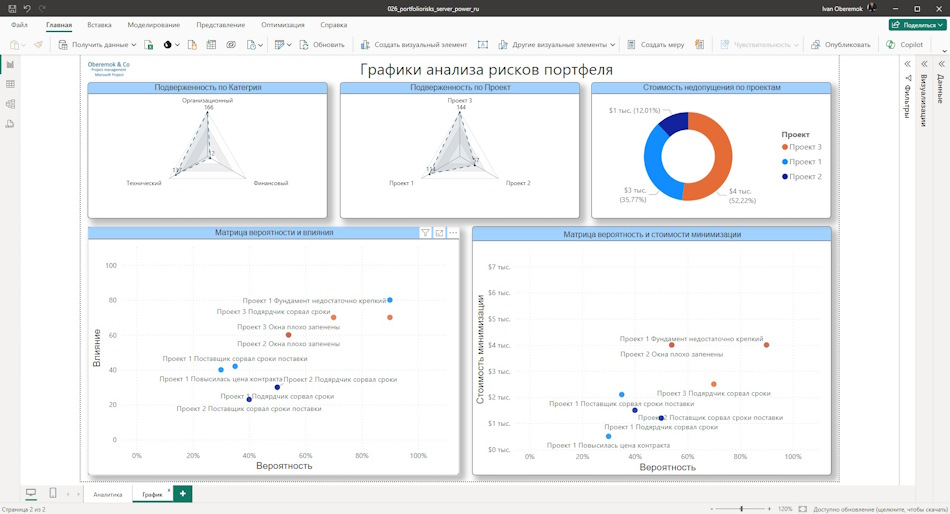Open DAX query view in left sidebar
Viewport: 950px width, 514px height.
(10, 124)
